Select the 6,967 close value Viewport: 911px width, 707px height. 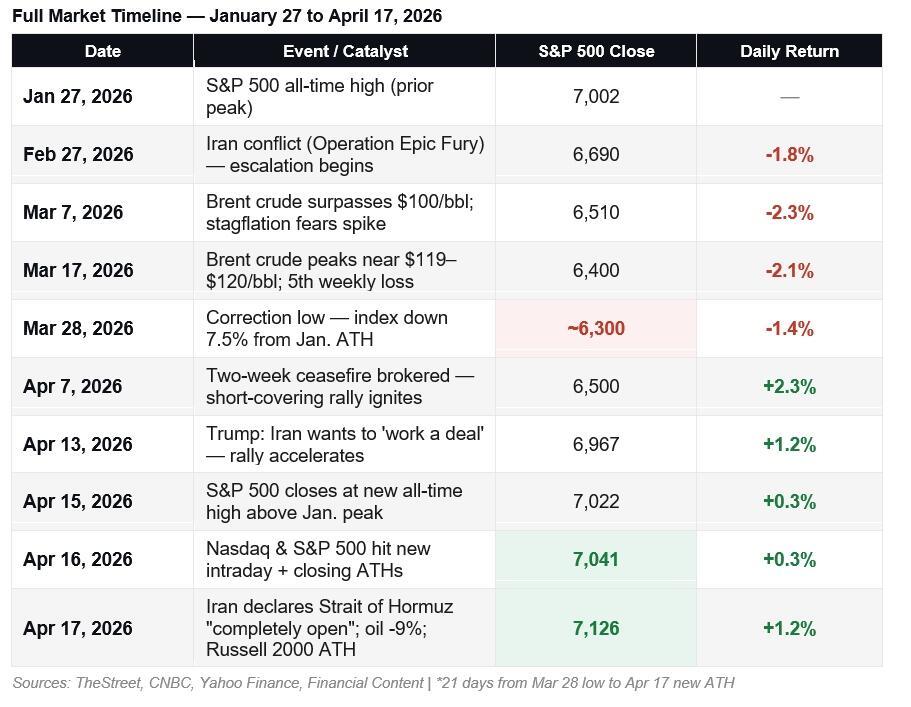click(596, 444)
